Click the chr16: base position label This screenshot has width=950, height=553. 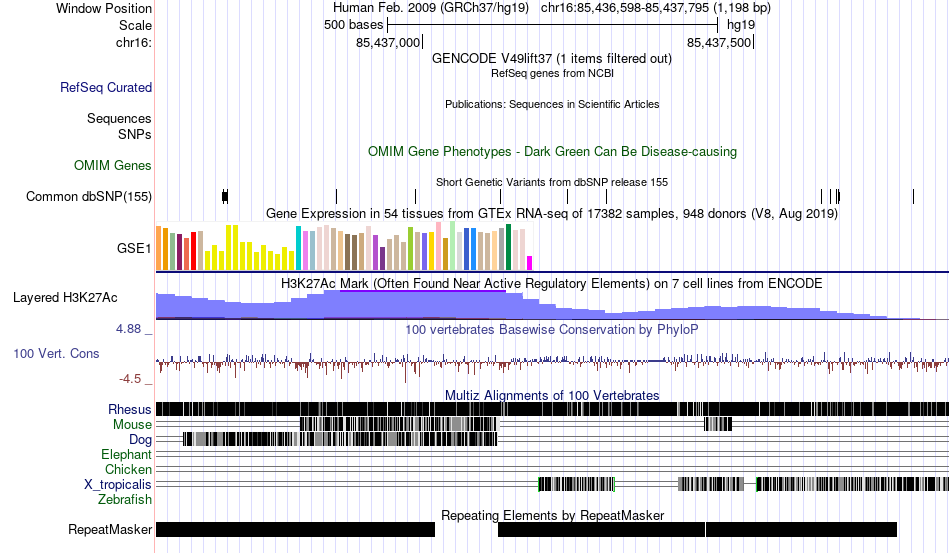pos(133,42)
